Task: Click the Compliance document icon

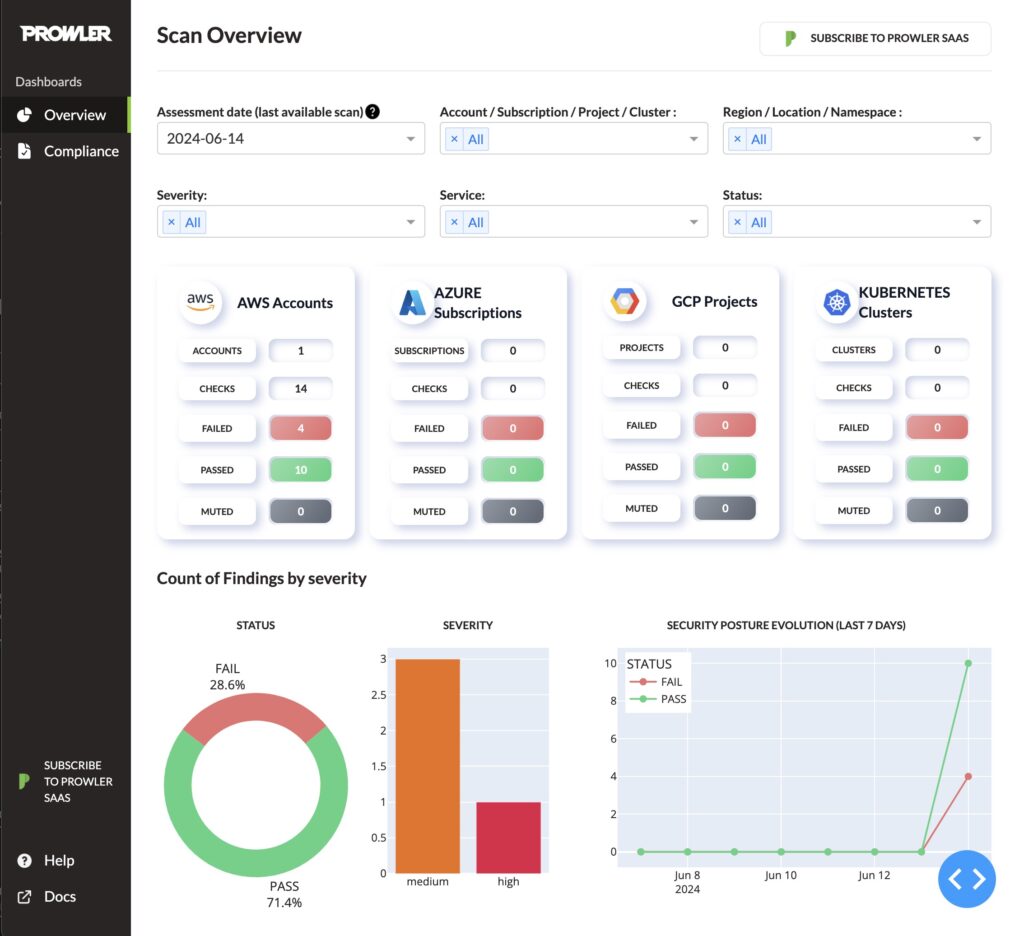Action: coord(24,151)
